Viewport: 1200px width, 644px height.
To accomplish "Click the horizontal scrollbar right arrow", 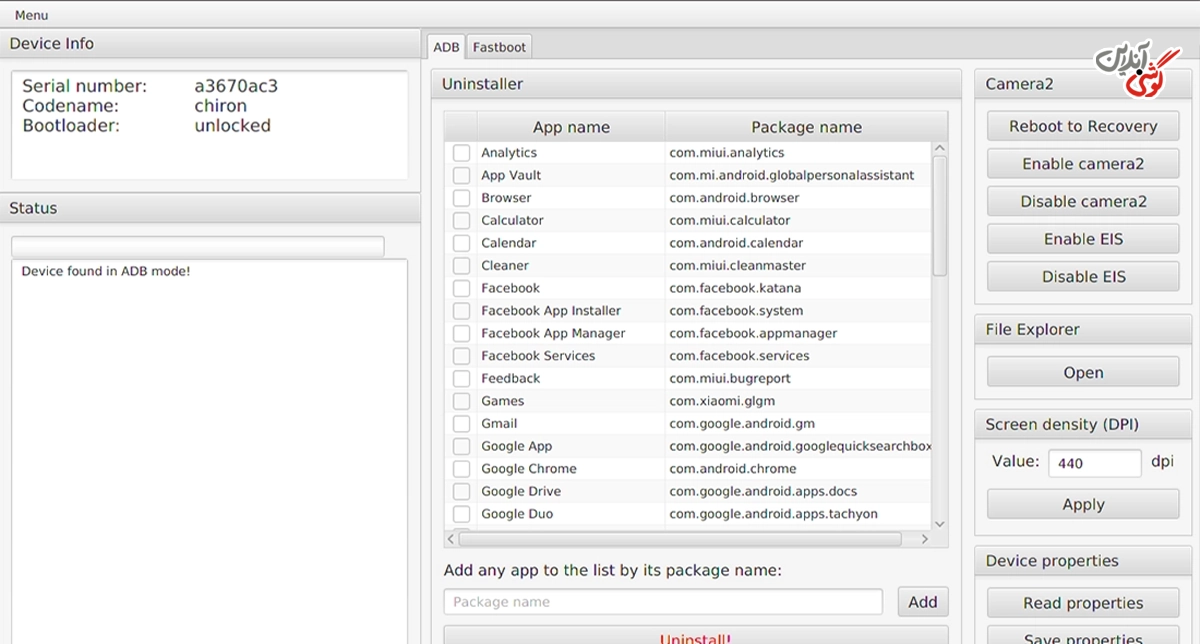I will [x=925, y=539].
